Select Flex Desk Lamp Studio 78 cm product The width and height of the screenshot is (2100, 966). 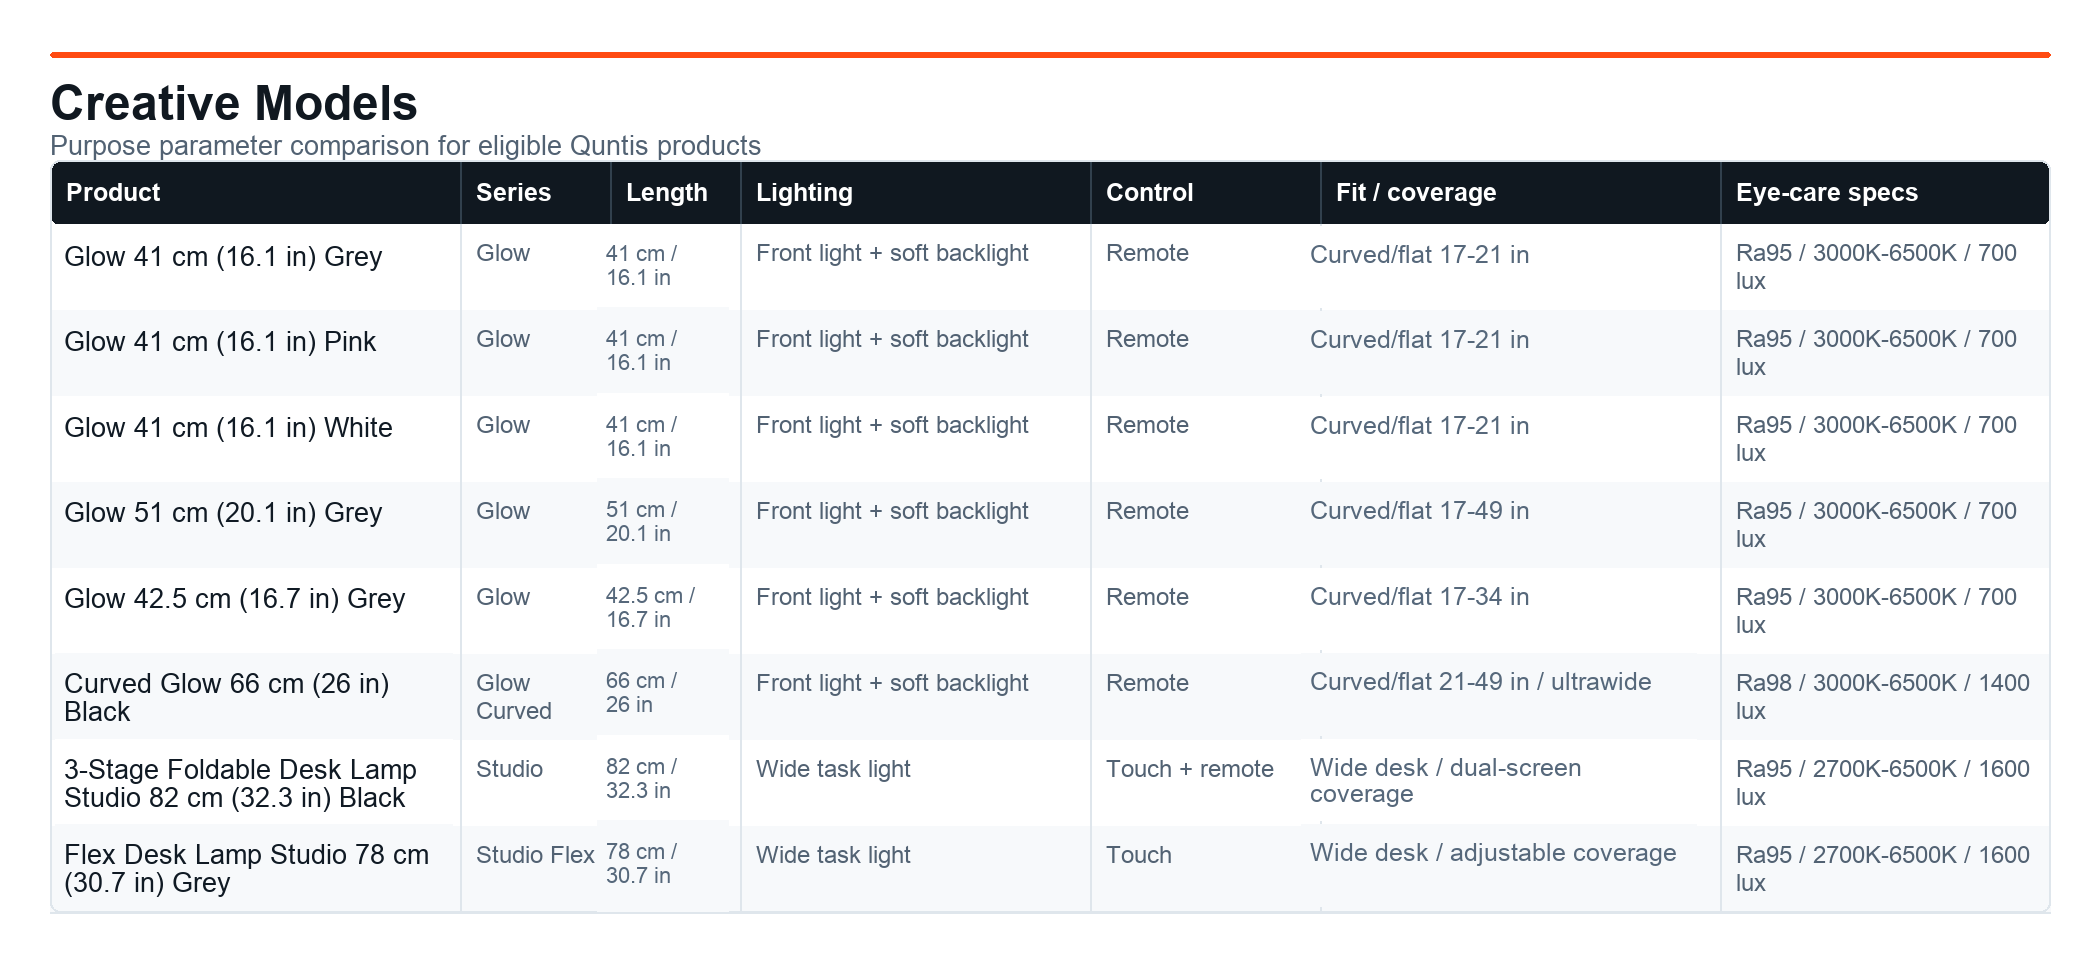[x=246, y=869]
